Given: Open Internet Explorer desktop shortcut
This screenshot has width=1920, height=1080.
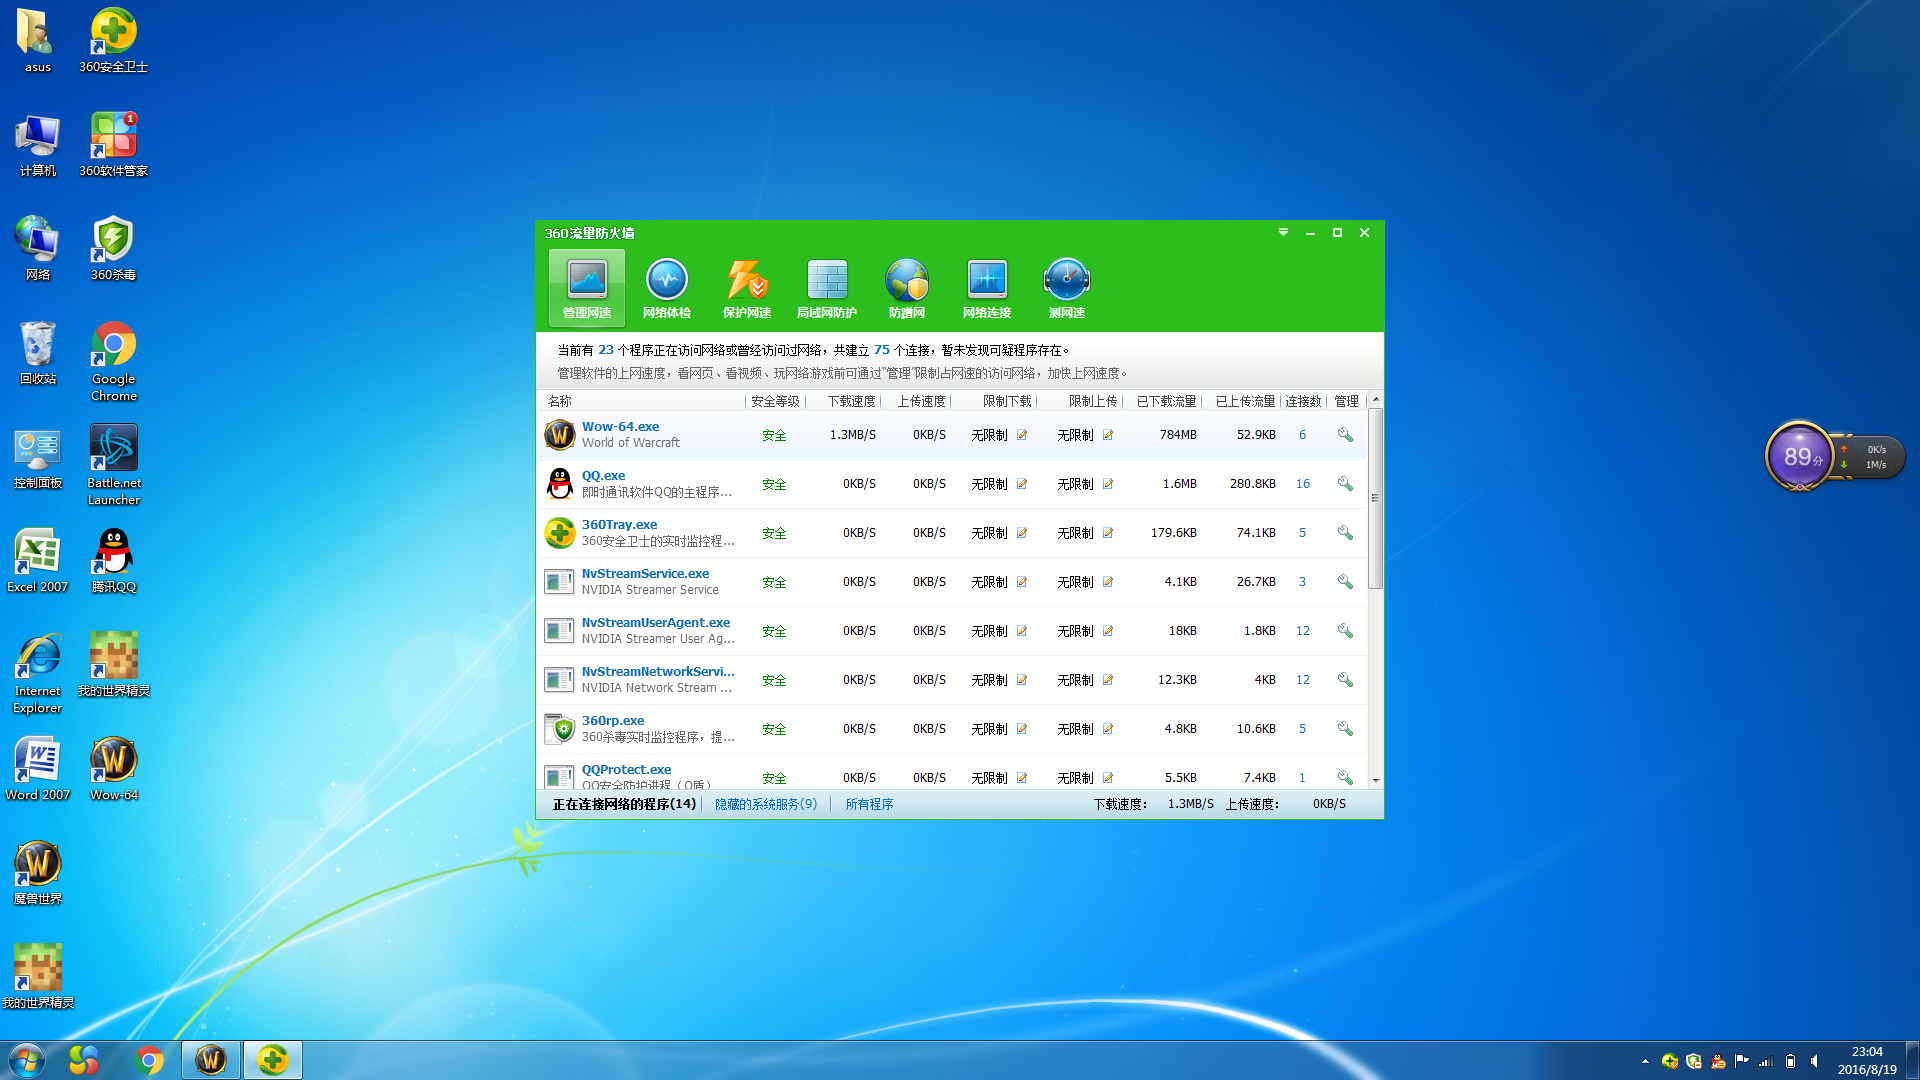Looking at the screenshot, I should pos(38,673).
